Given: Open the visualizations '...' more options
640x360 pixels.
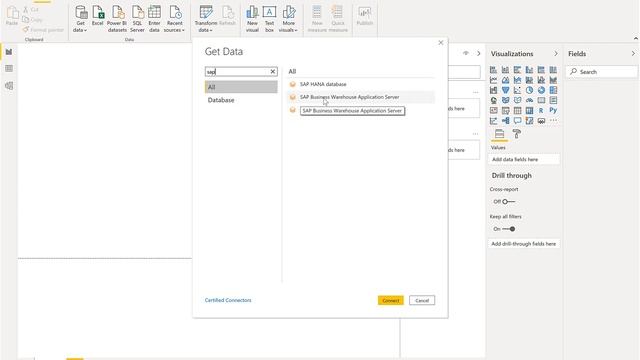Looking at the screenshot, I should 553,121.
